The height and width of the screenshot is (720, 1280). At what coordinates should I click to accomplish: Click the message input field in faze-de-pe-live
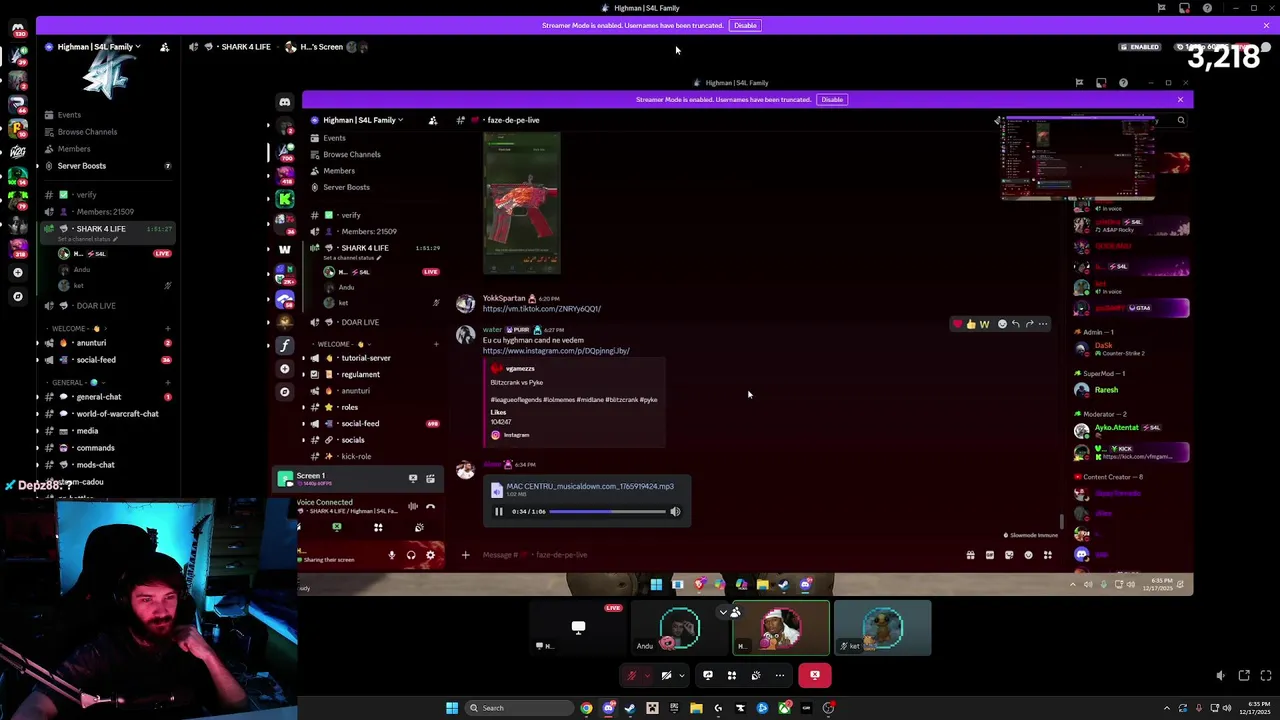coord(720,555)
